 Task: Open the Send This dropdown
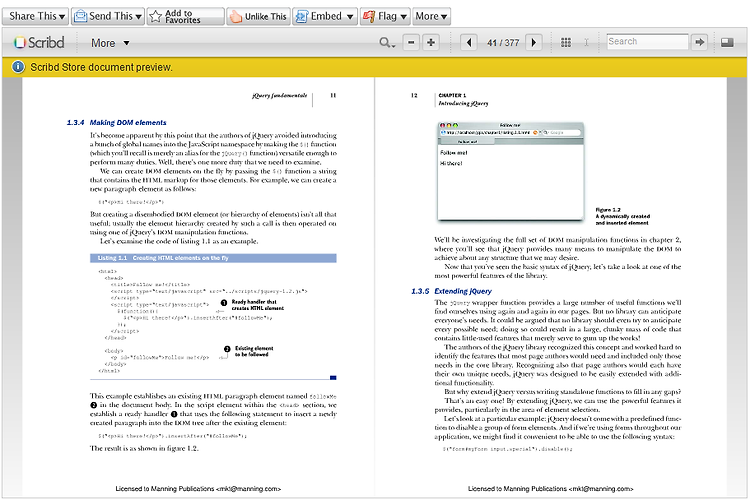[107, 16]
